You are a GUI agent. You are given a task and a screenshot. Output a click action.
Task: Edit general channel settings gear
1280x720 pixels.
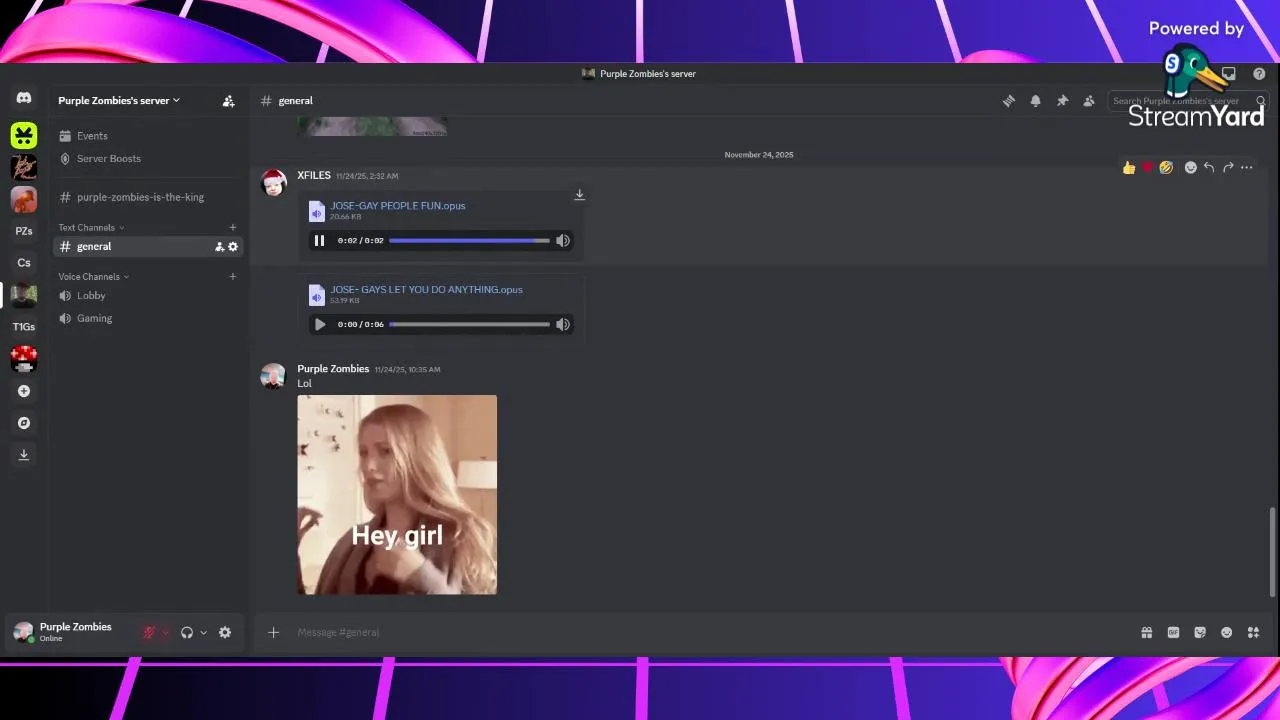click(x=233, y=247)
